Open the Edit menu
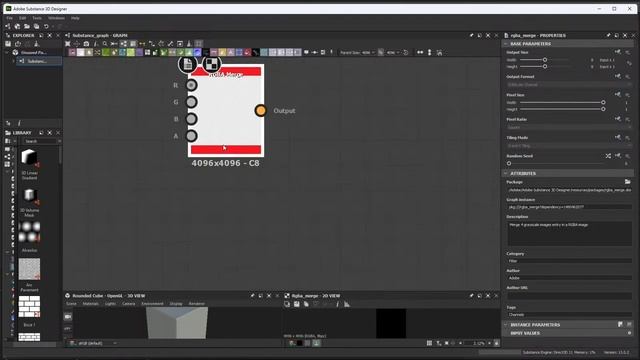This screenshot has height=360, width=640. (22, 18)
